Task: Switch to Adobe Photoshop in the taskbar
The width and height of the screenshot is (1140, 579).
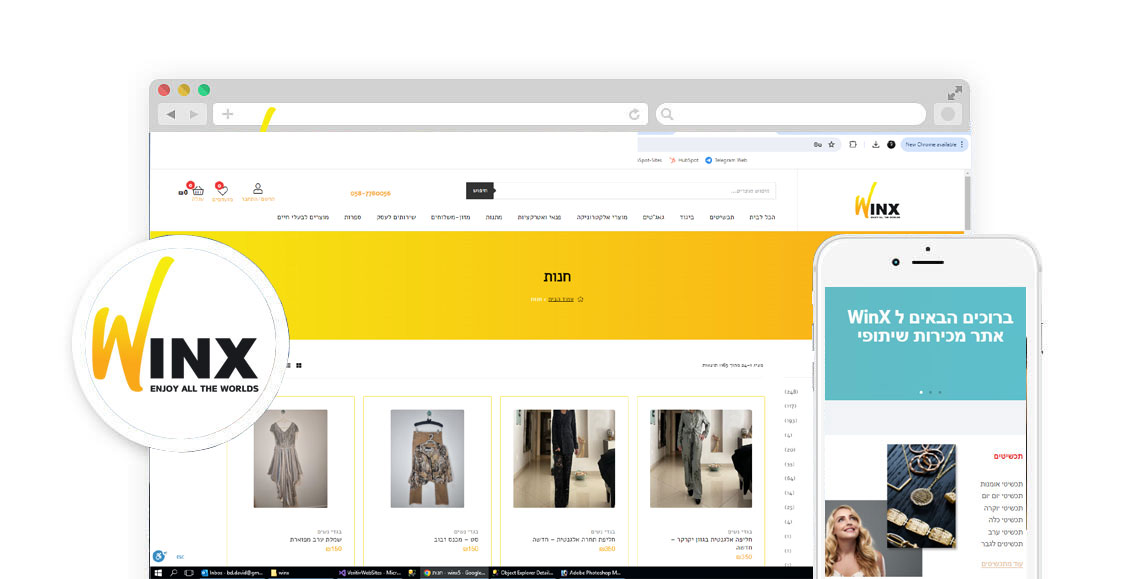Action: click(x=590, y=573)
